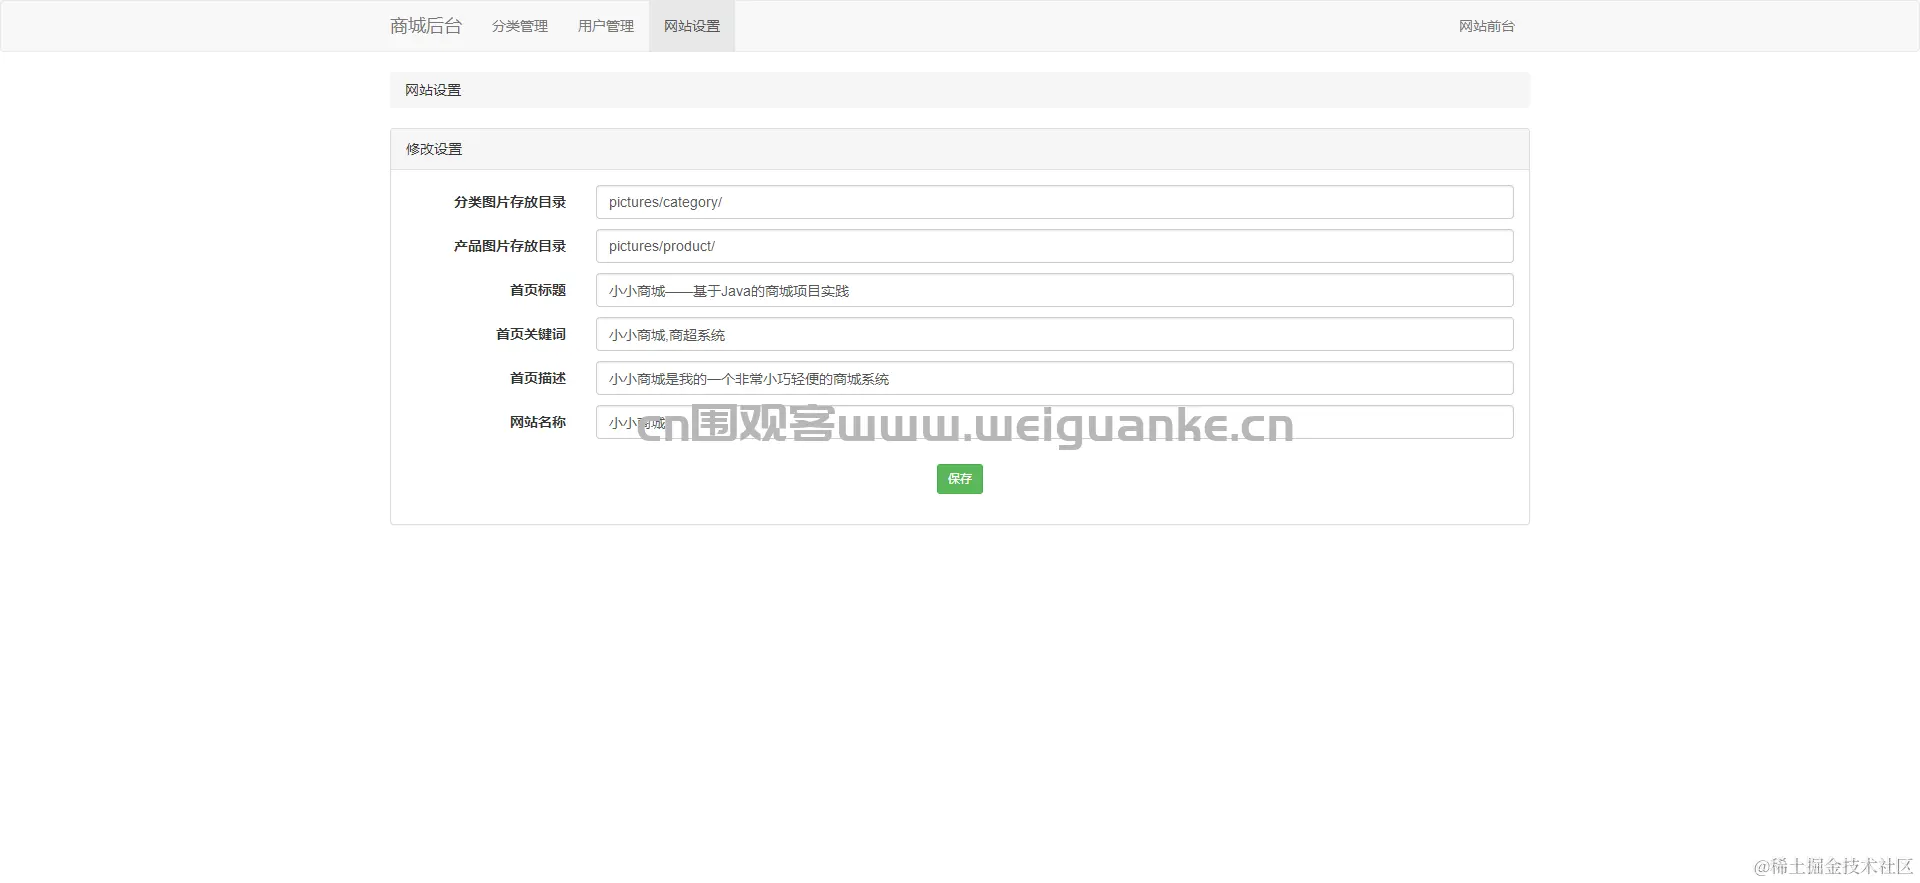Click the green 保存 button
This screenshot has height=883, width=1920.
pyautogui.click(x=960, y=479)
